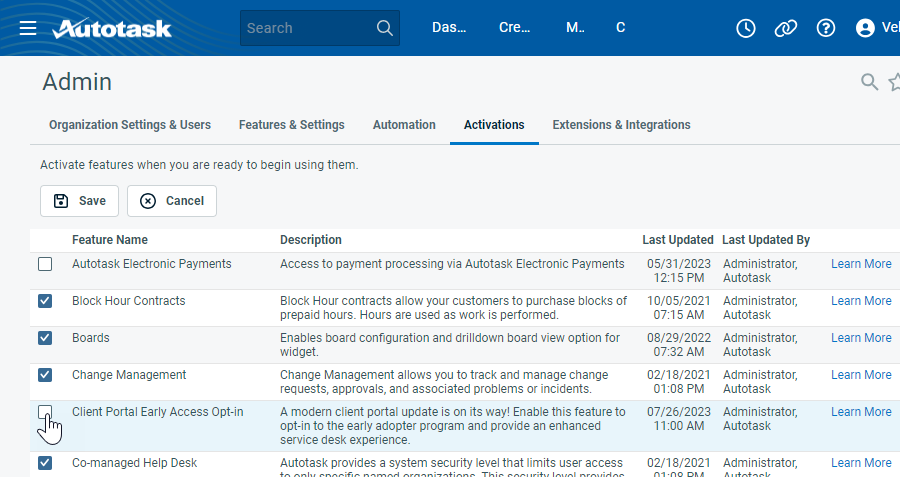900x477 pixels.
Task: Switch to Features & Settings tab
Action: [x=292, y=125]
